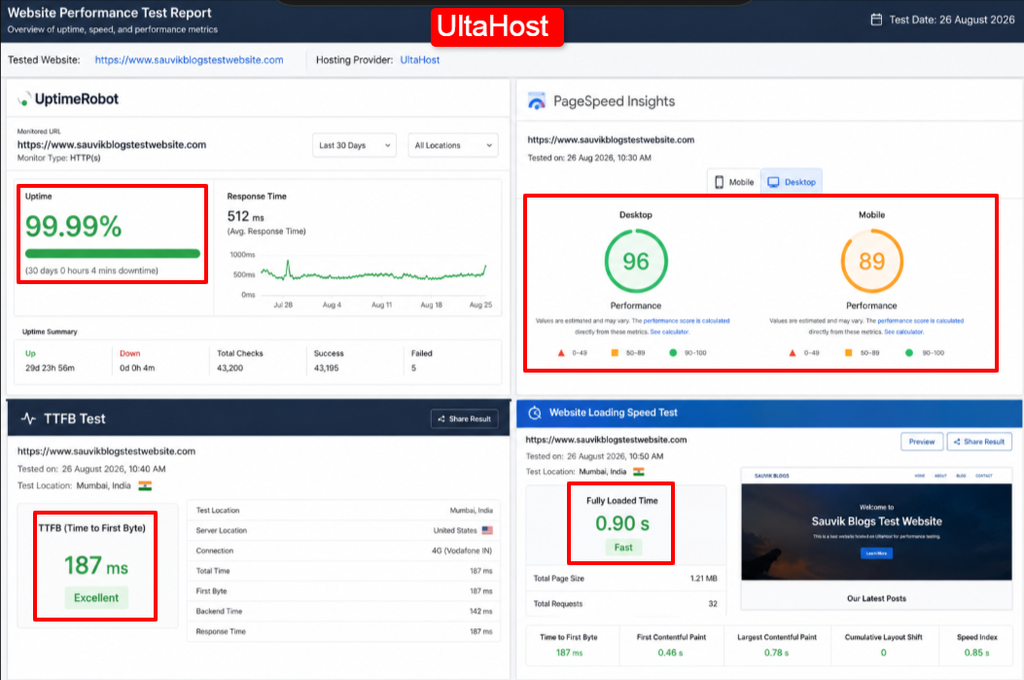Click the TTFB Test pulse icon
The width and height of the screenshot is (1024, 680).
28,419
